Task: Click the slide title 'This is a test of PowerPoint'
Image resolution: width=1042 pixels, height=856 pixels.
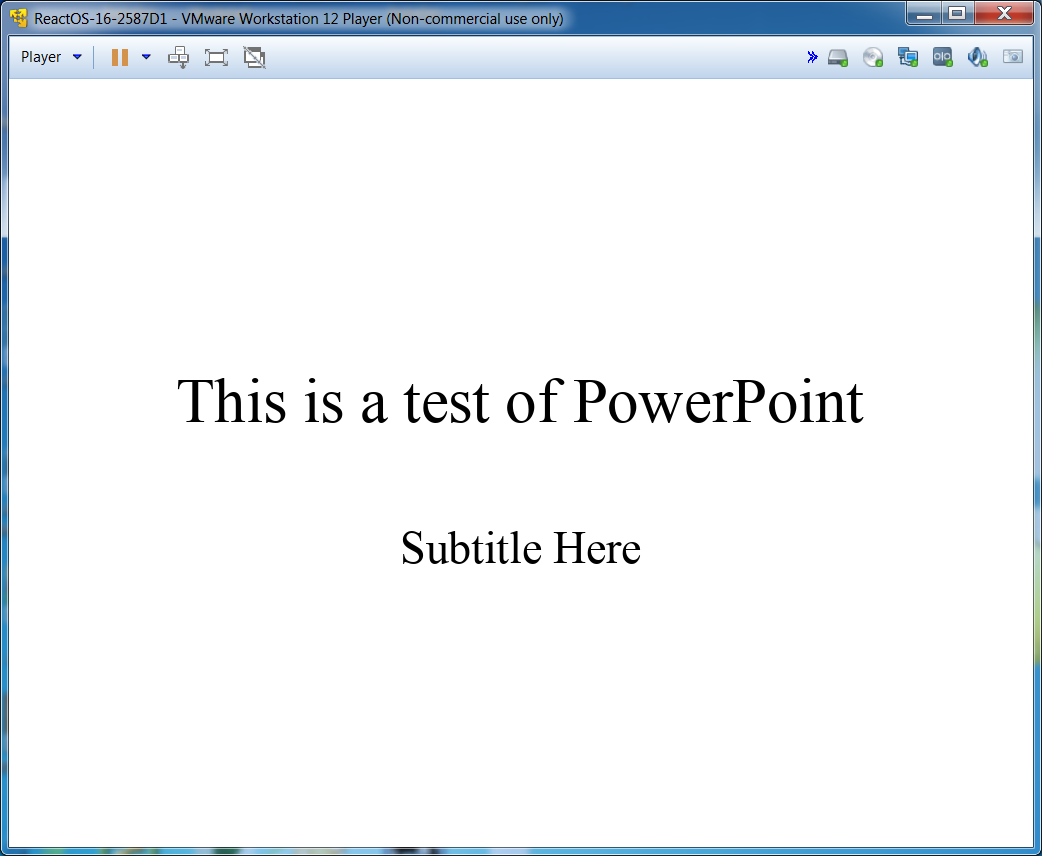Action: coord(520,402)
